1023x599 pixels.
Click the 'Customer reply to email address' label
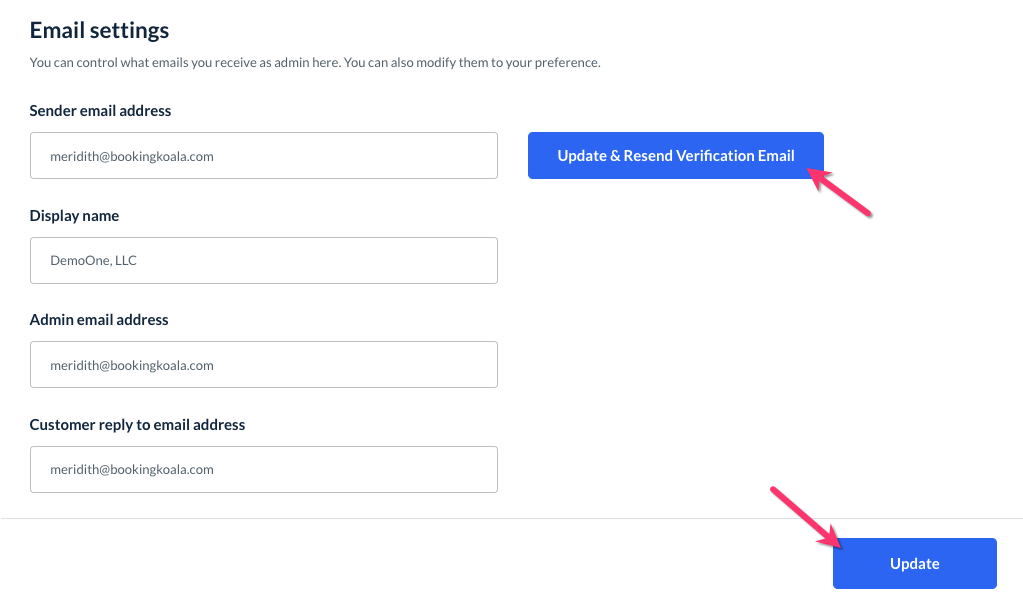point(137,425)
